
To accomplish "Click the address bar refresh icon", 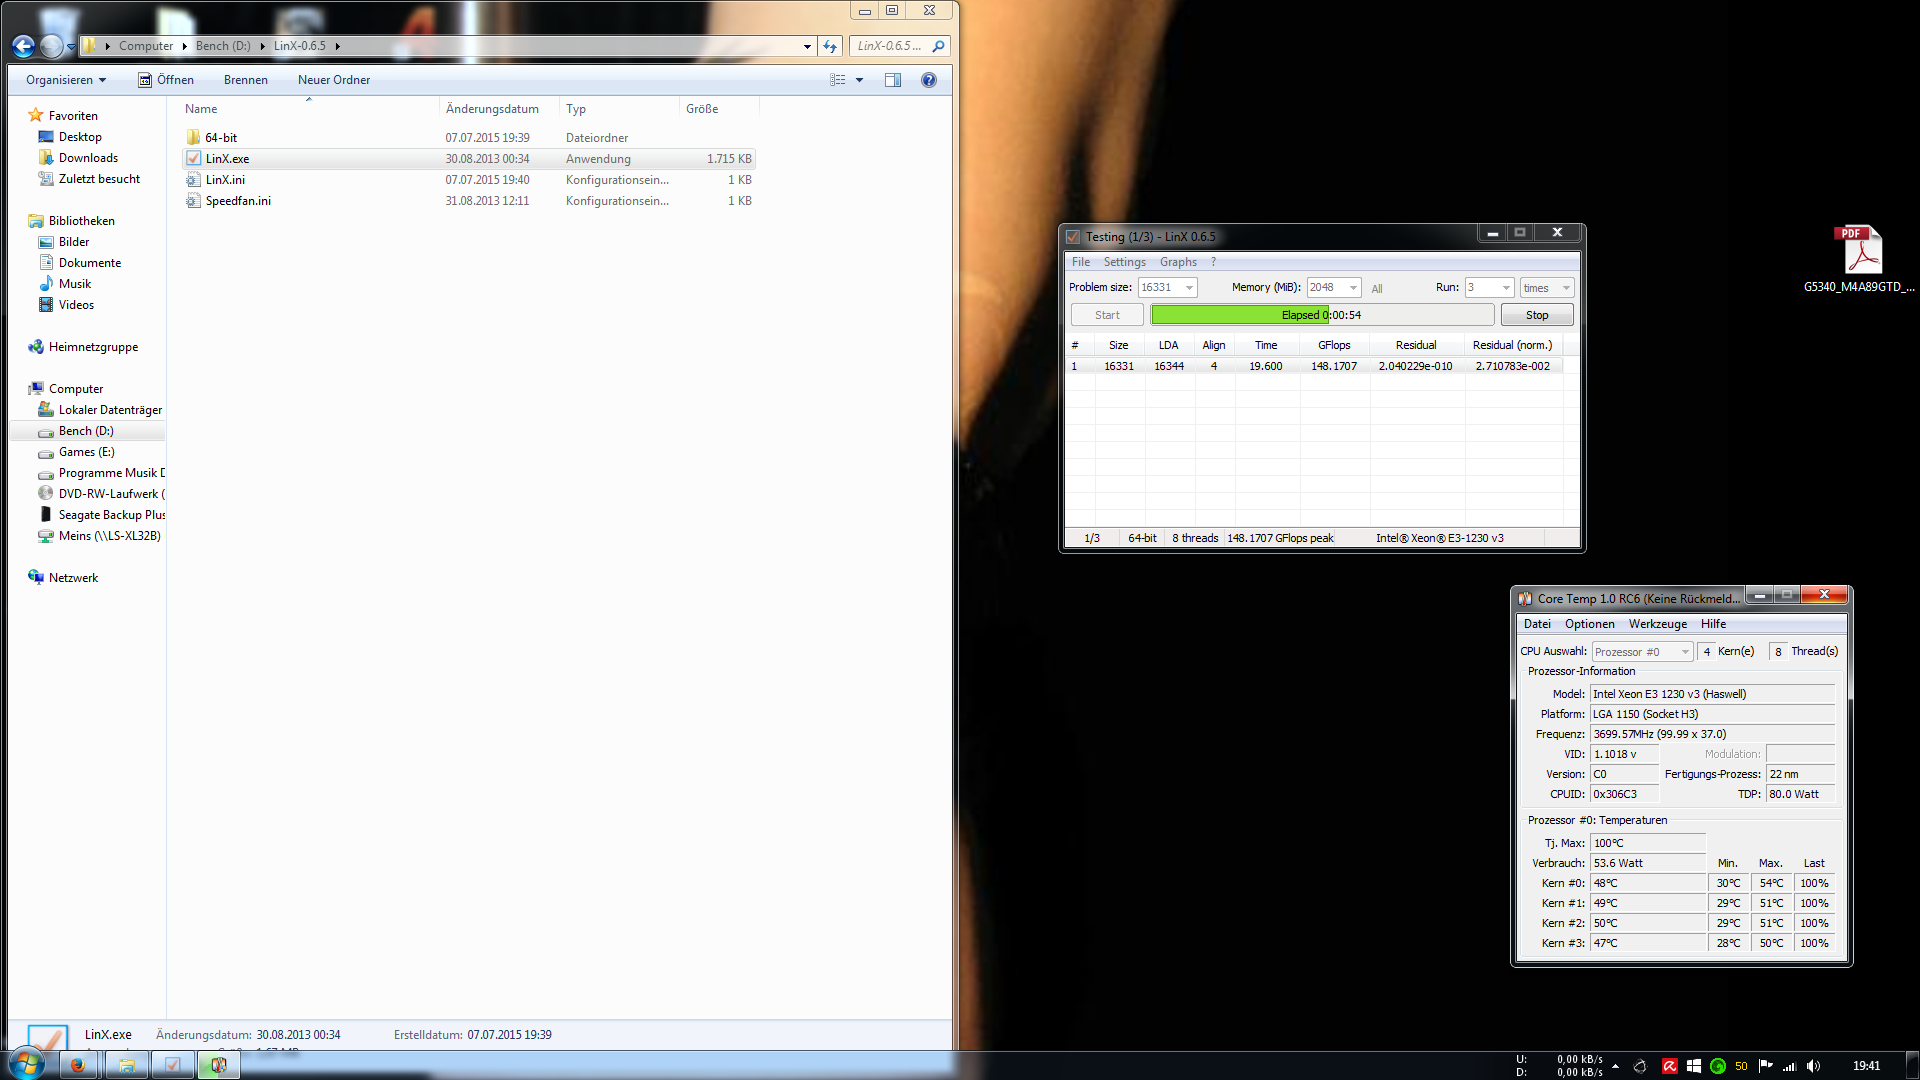I will click(x=830, y=46).
